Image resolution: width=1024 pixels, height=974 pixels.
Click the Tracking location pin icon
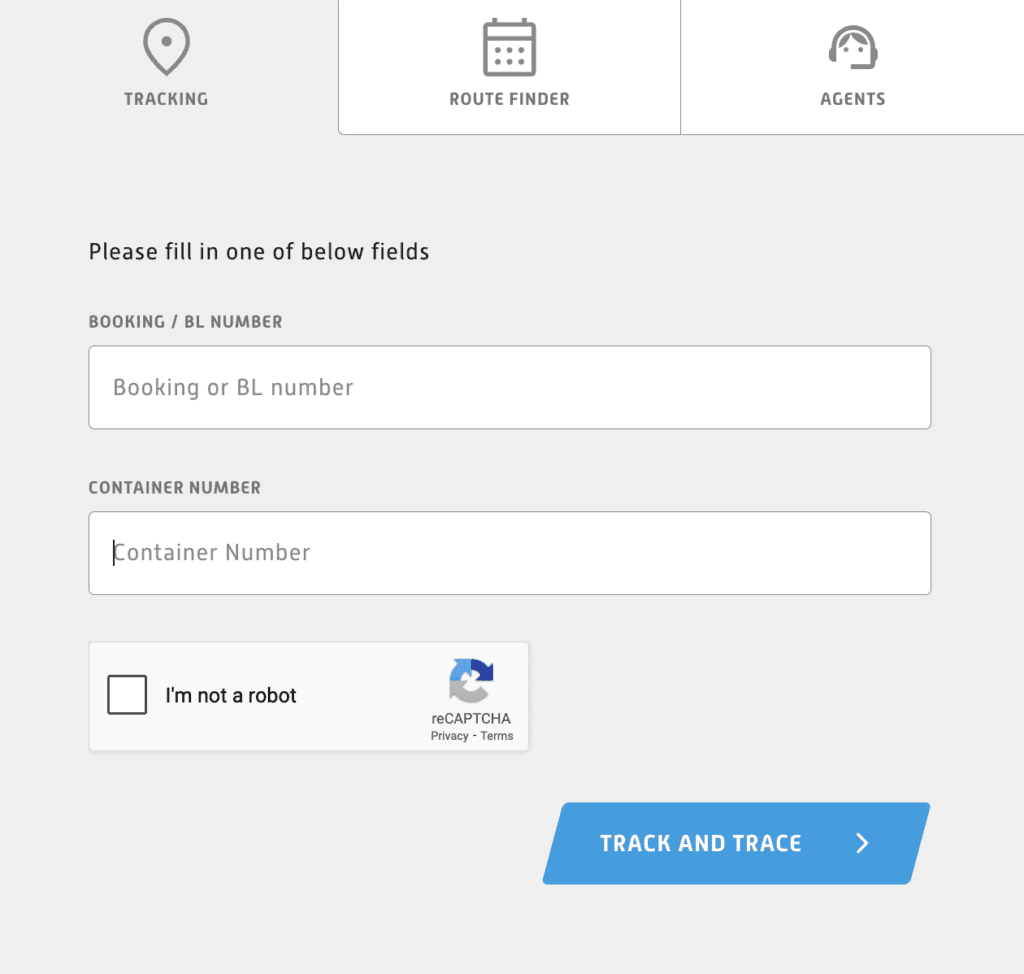[165, 45]
